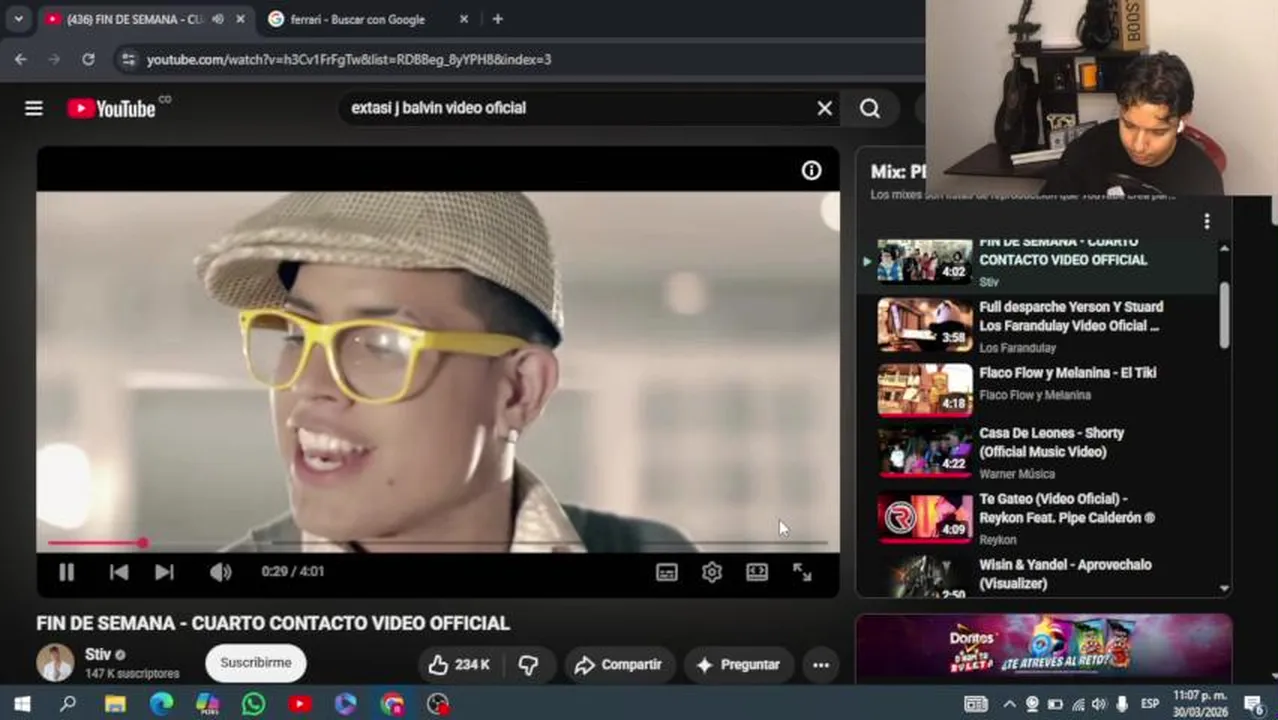Go back in the browser

pyautogui.click(x=21, y=60)
